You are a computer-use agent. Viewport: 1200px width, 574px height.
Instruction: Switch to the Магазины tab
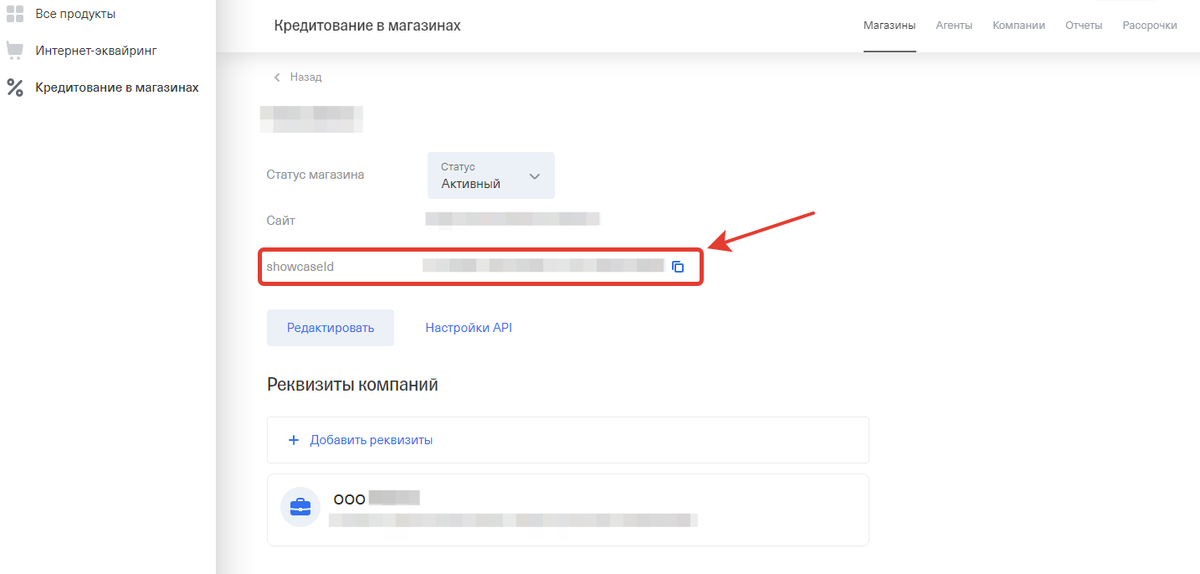pyautogui.click(x=889, y=25)
